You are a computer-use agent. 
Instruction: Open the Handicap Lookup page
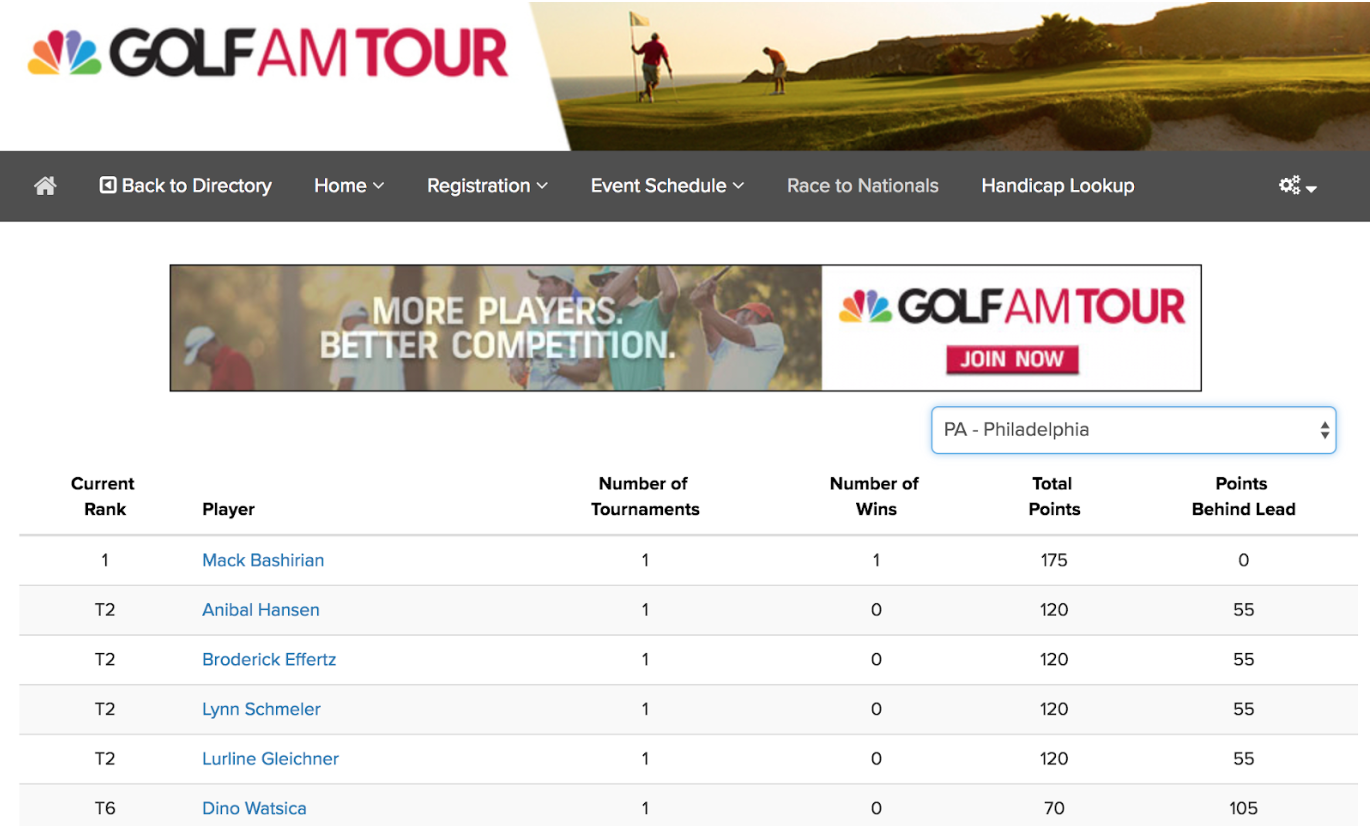(1057, 186)
